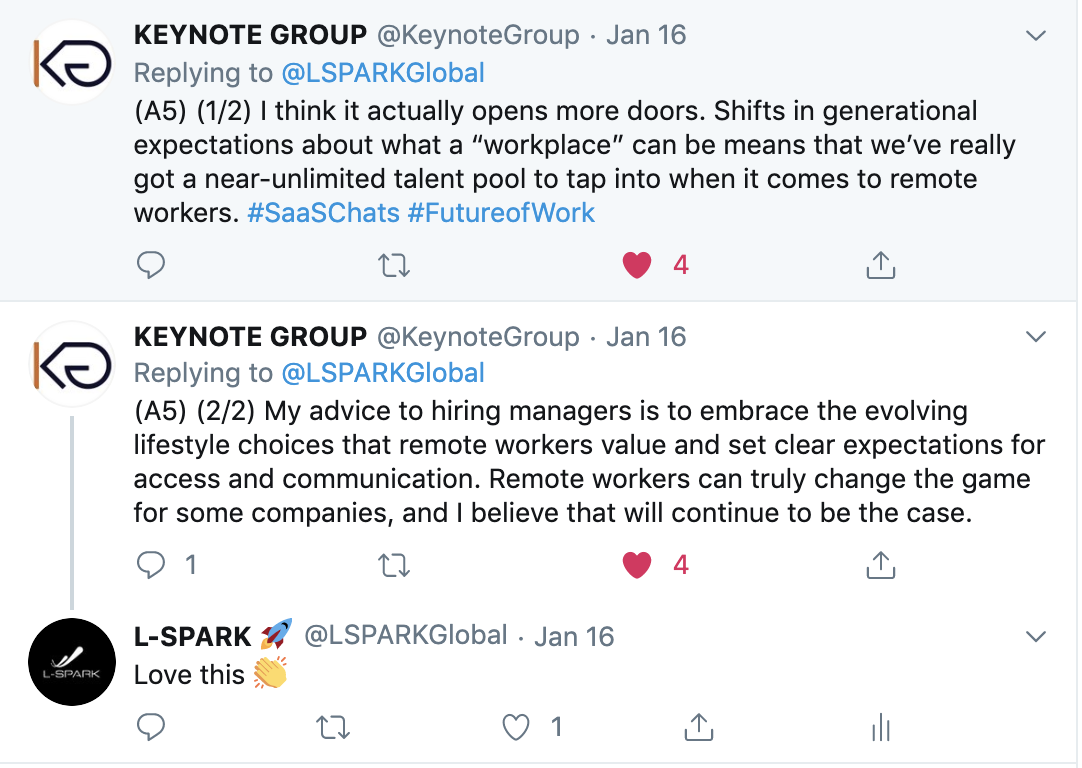View tweet analytics bar chart icon

pyautogui.click(x=881, y=728)
